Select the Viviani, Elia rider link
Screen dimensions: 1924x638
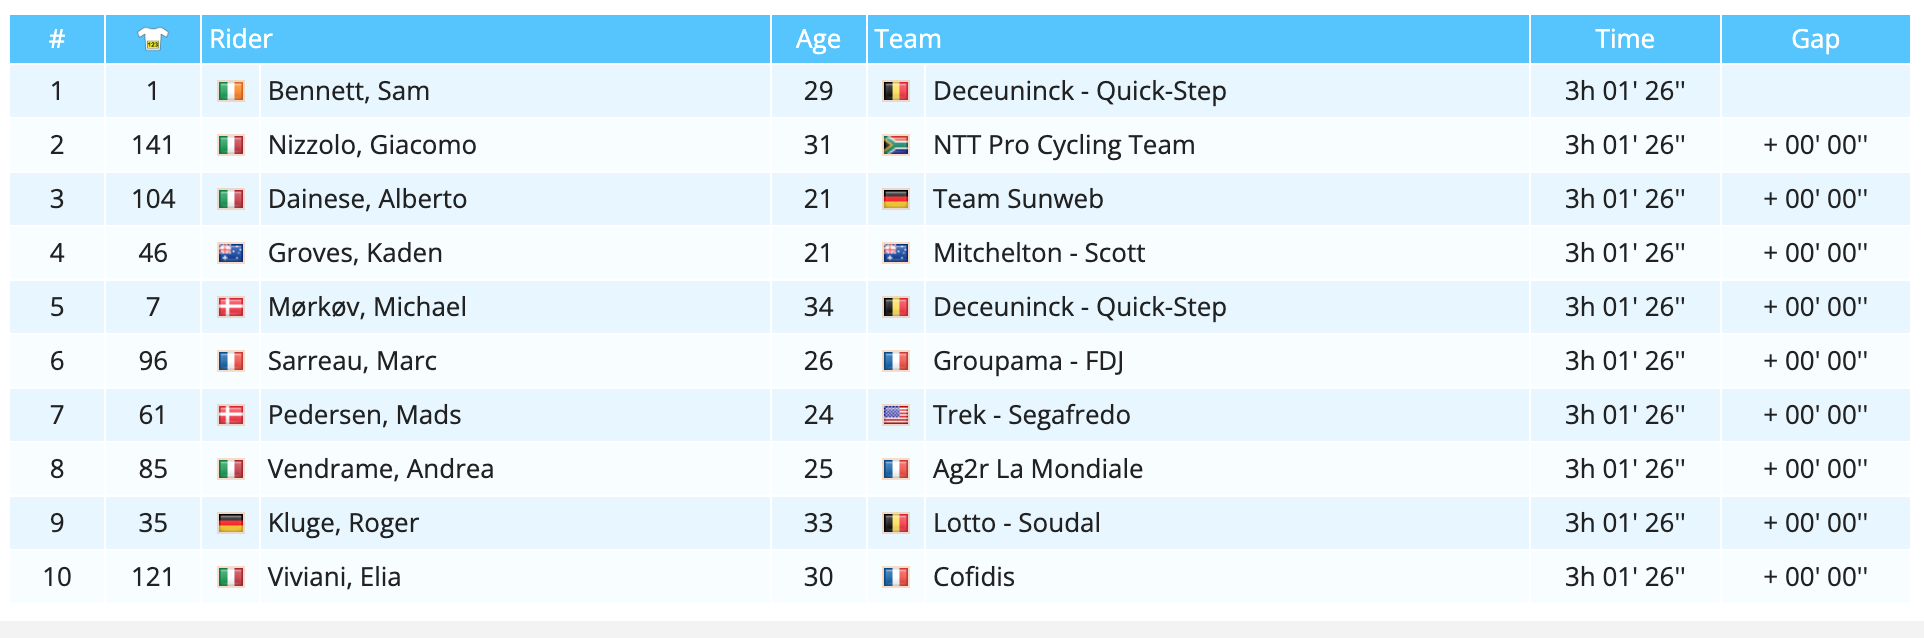point(334,577)
